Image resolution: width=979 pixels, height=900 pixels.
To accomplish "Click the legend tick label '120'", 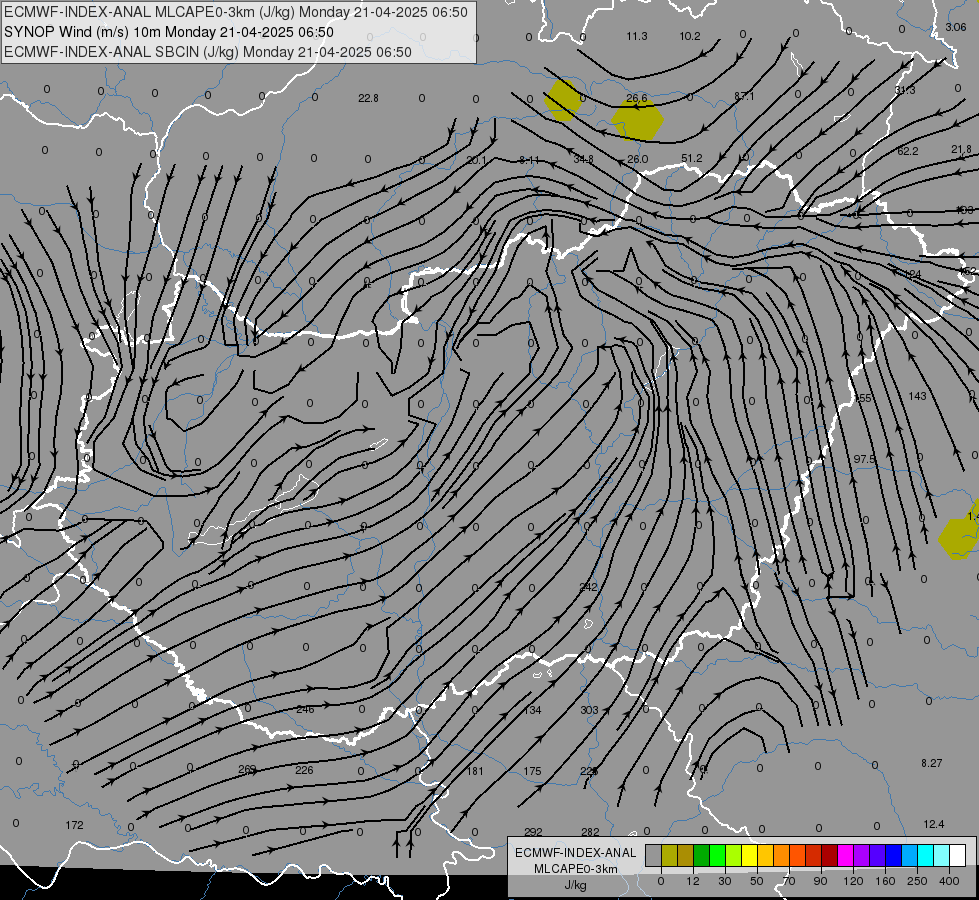I will tap(853, 881).
